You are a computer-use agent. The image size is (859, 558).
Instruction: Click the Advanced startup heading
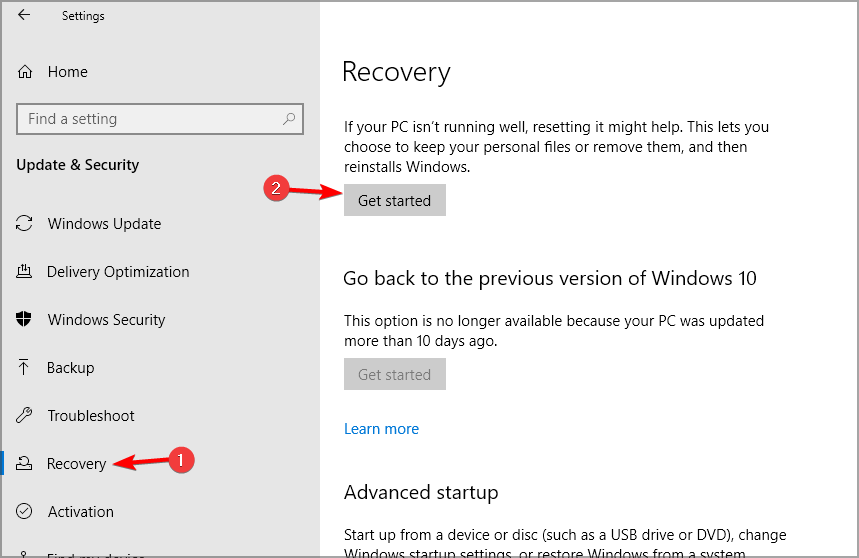[421, 492]
